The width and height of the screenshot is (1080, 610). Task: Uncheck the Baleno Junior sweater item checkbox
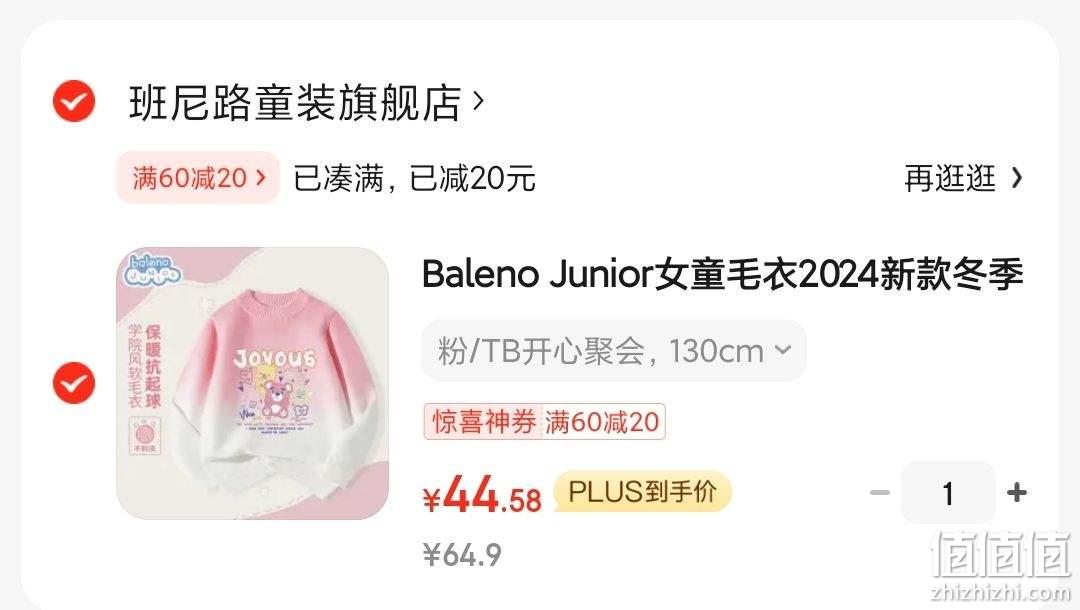(x=74, y=383)
